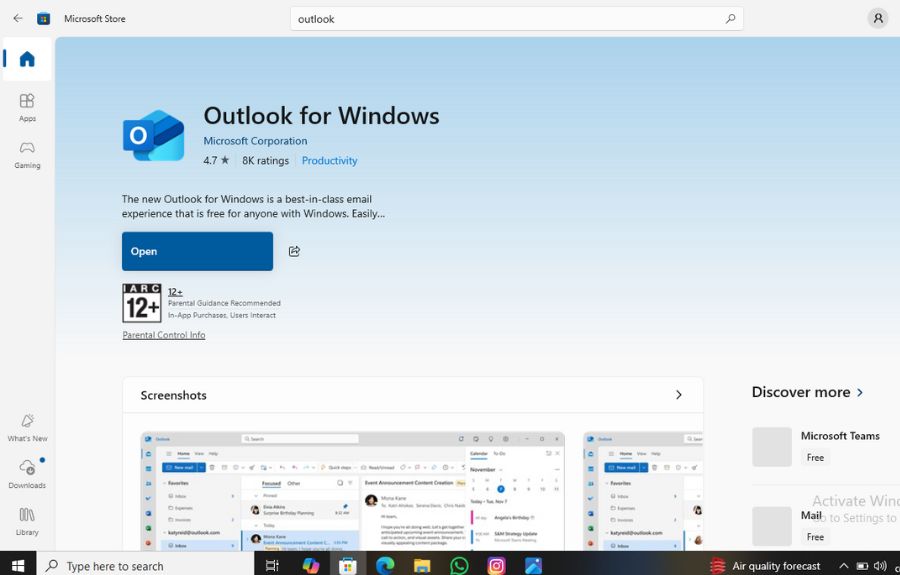Open the Discover more chevron
The width and height of the screenshot is (900, 575).
(860, 392)
